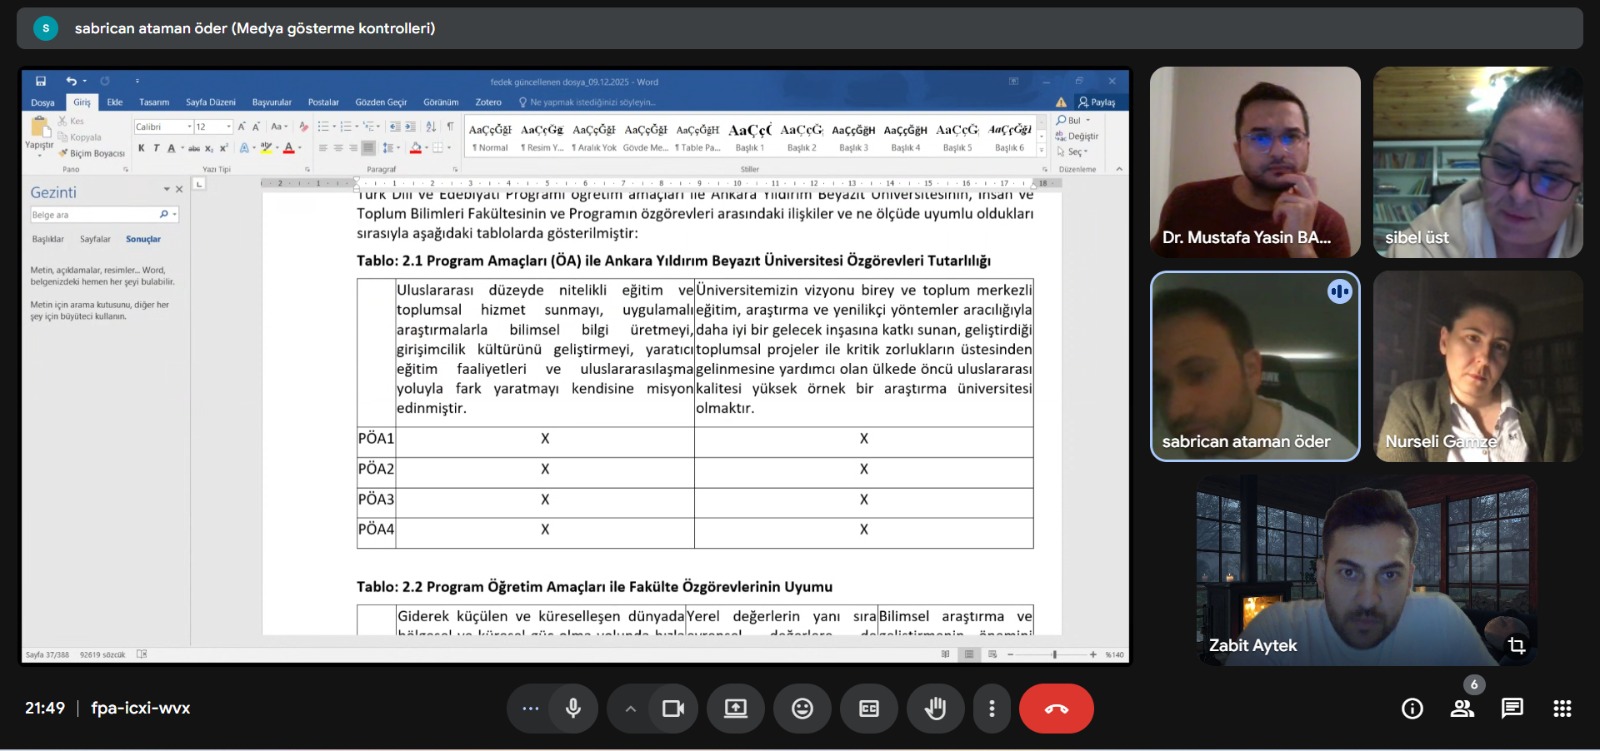Image resolution: width=1600 pixels, height=751 pixels.
Task: Click the crop icon on Zabit Aytek's tile
Action: (x=1516, y=645)
